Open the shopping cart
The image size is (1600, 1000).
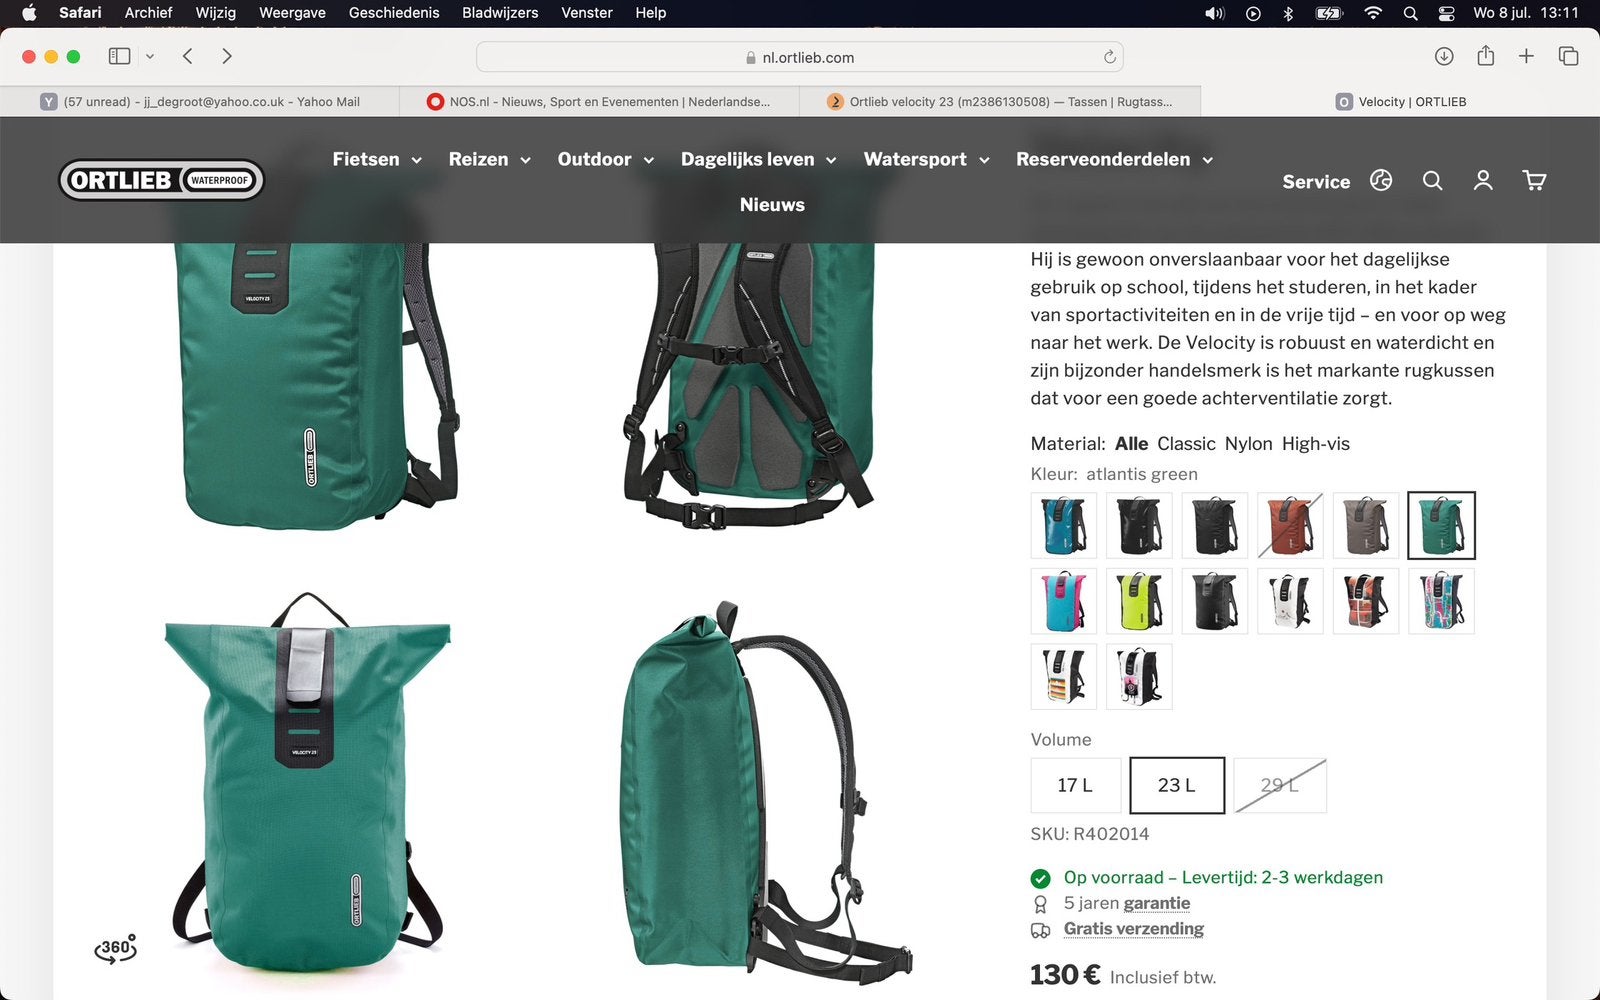point(1534,180)
